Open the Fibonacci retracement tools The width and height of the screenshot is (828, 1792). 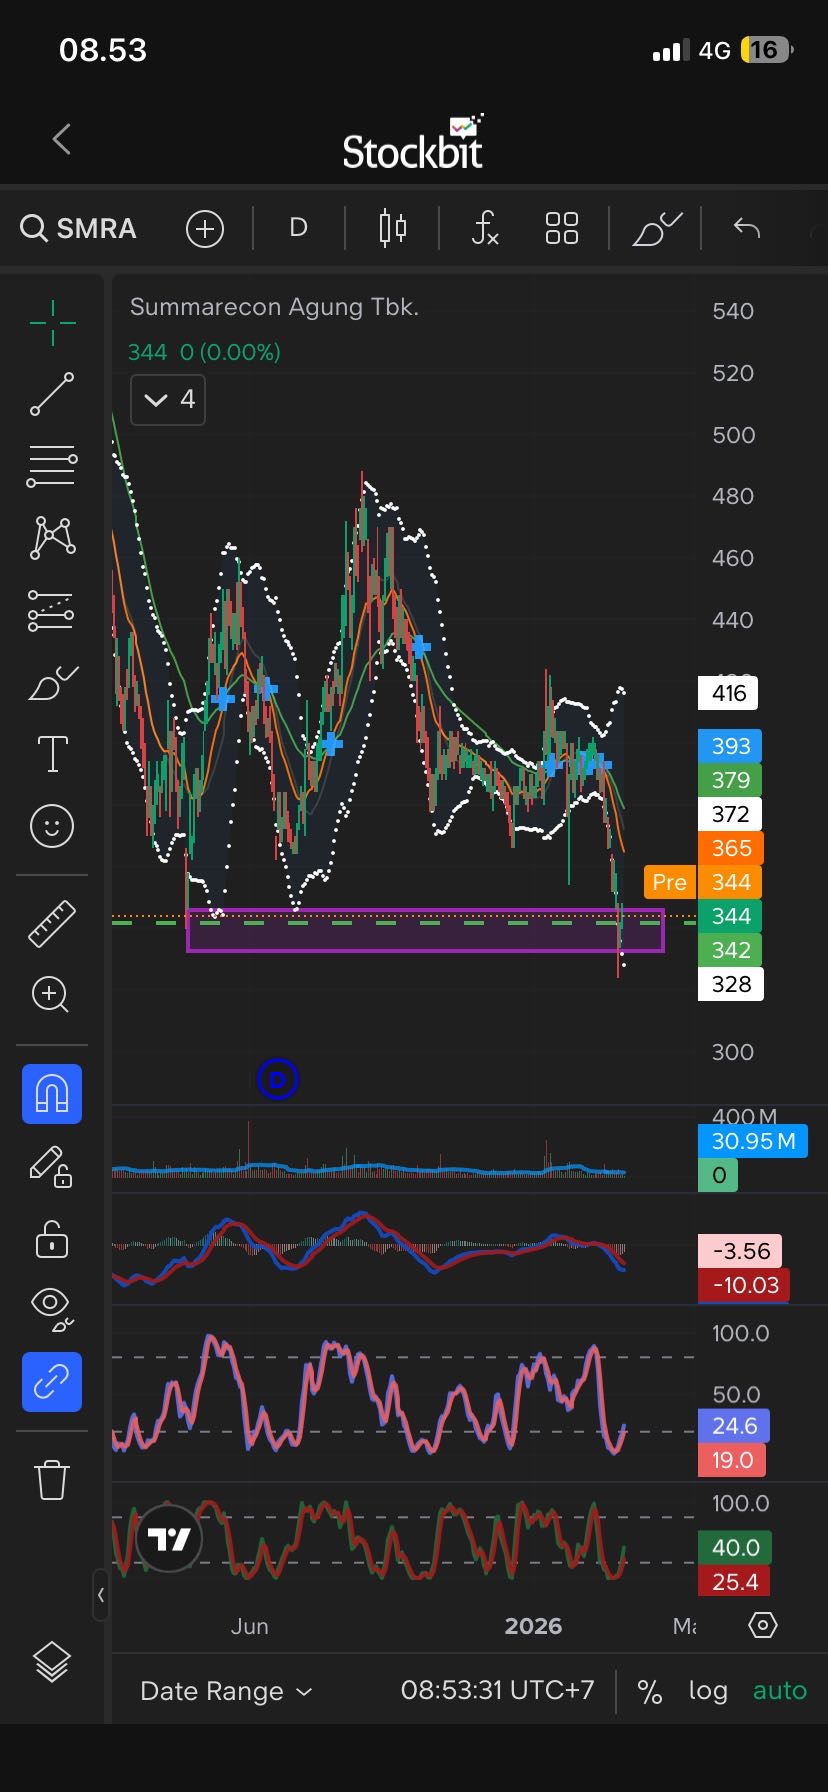(52, 466)
